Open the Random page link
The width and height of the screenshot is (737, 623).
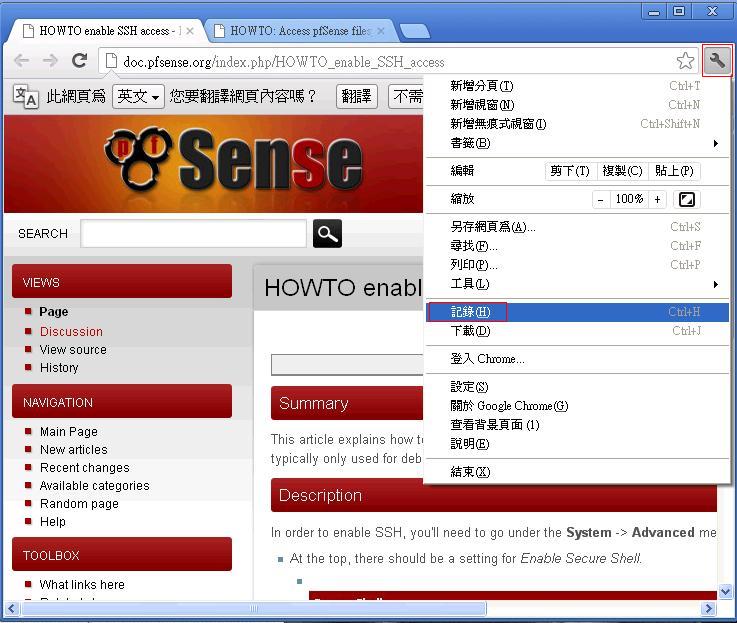[x=79, y=504]
